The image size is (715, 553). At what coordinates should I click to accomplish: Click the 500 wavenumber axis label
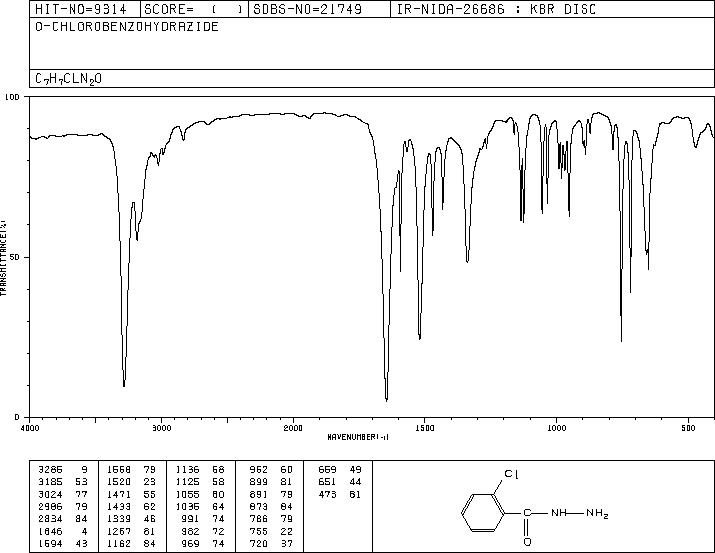pos(688,428)
